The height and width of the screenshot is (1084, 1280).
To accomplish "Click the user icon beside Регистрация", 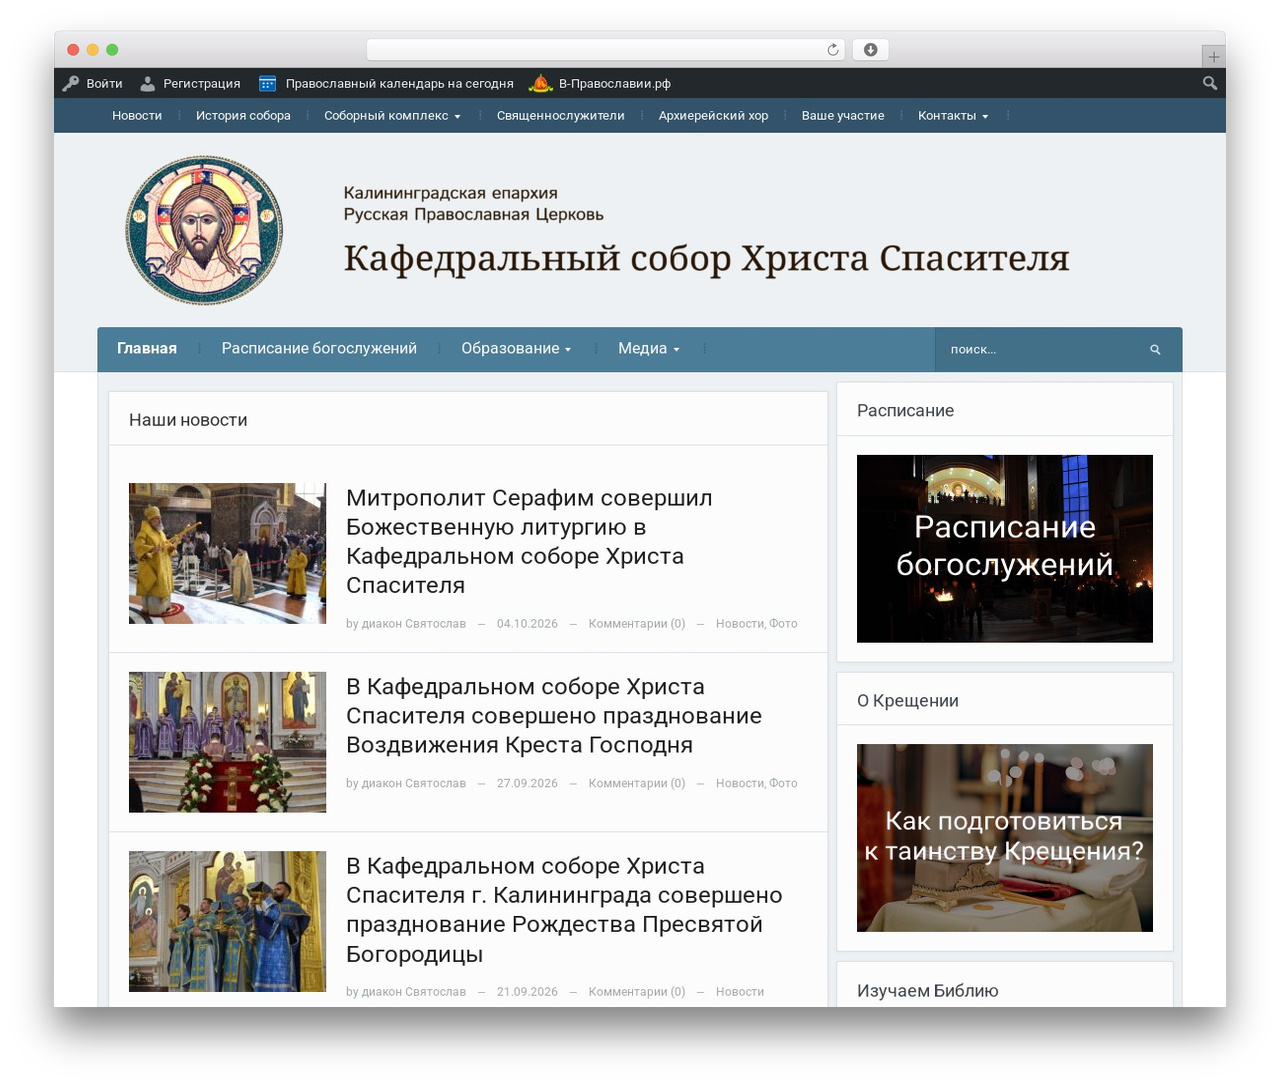I will [x=148, y=83].
